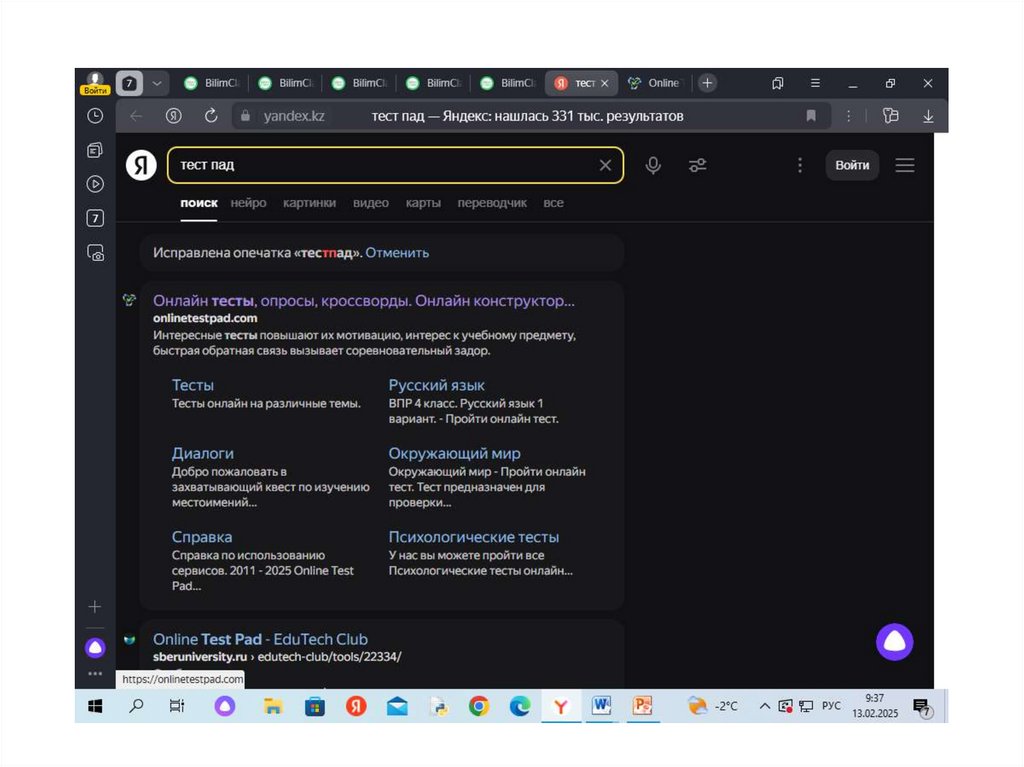Click the Yandex home Я button in toolbar
This screenshot has width=1024, height=767.
173,116
